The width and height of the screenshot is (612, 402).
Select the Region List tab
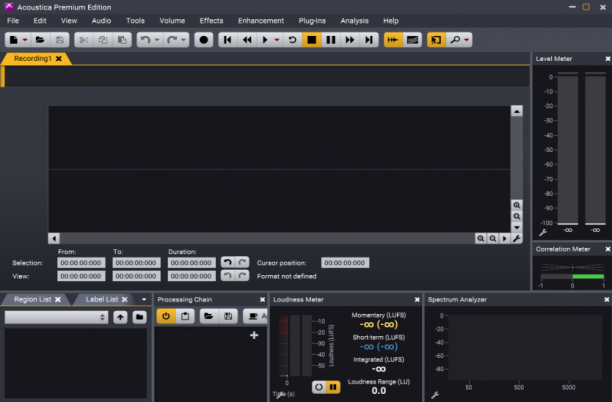pos(33,299)
